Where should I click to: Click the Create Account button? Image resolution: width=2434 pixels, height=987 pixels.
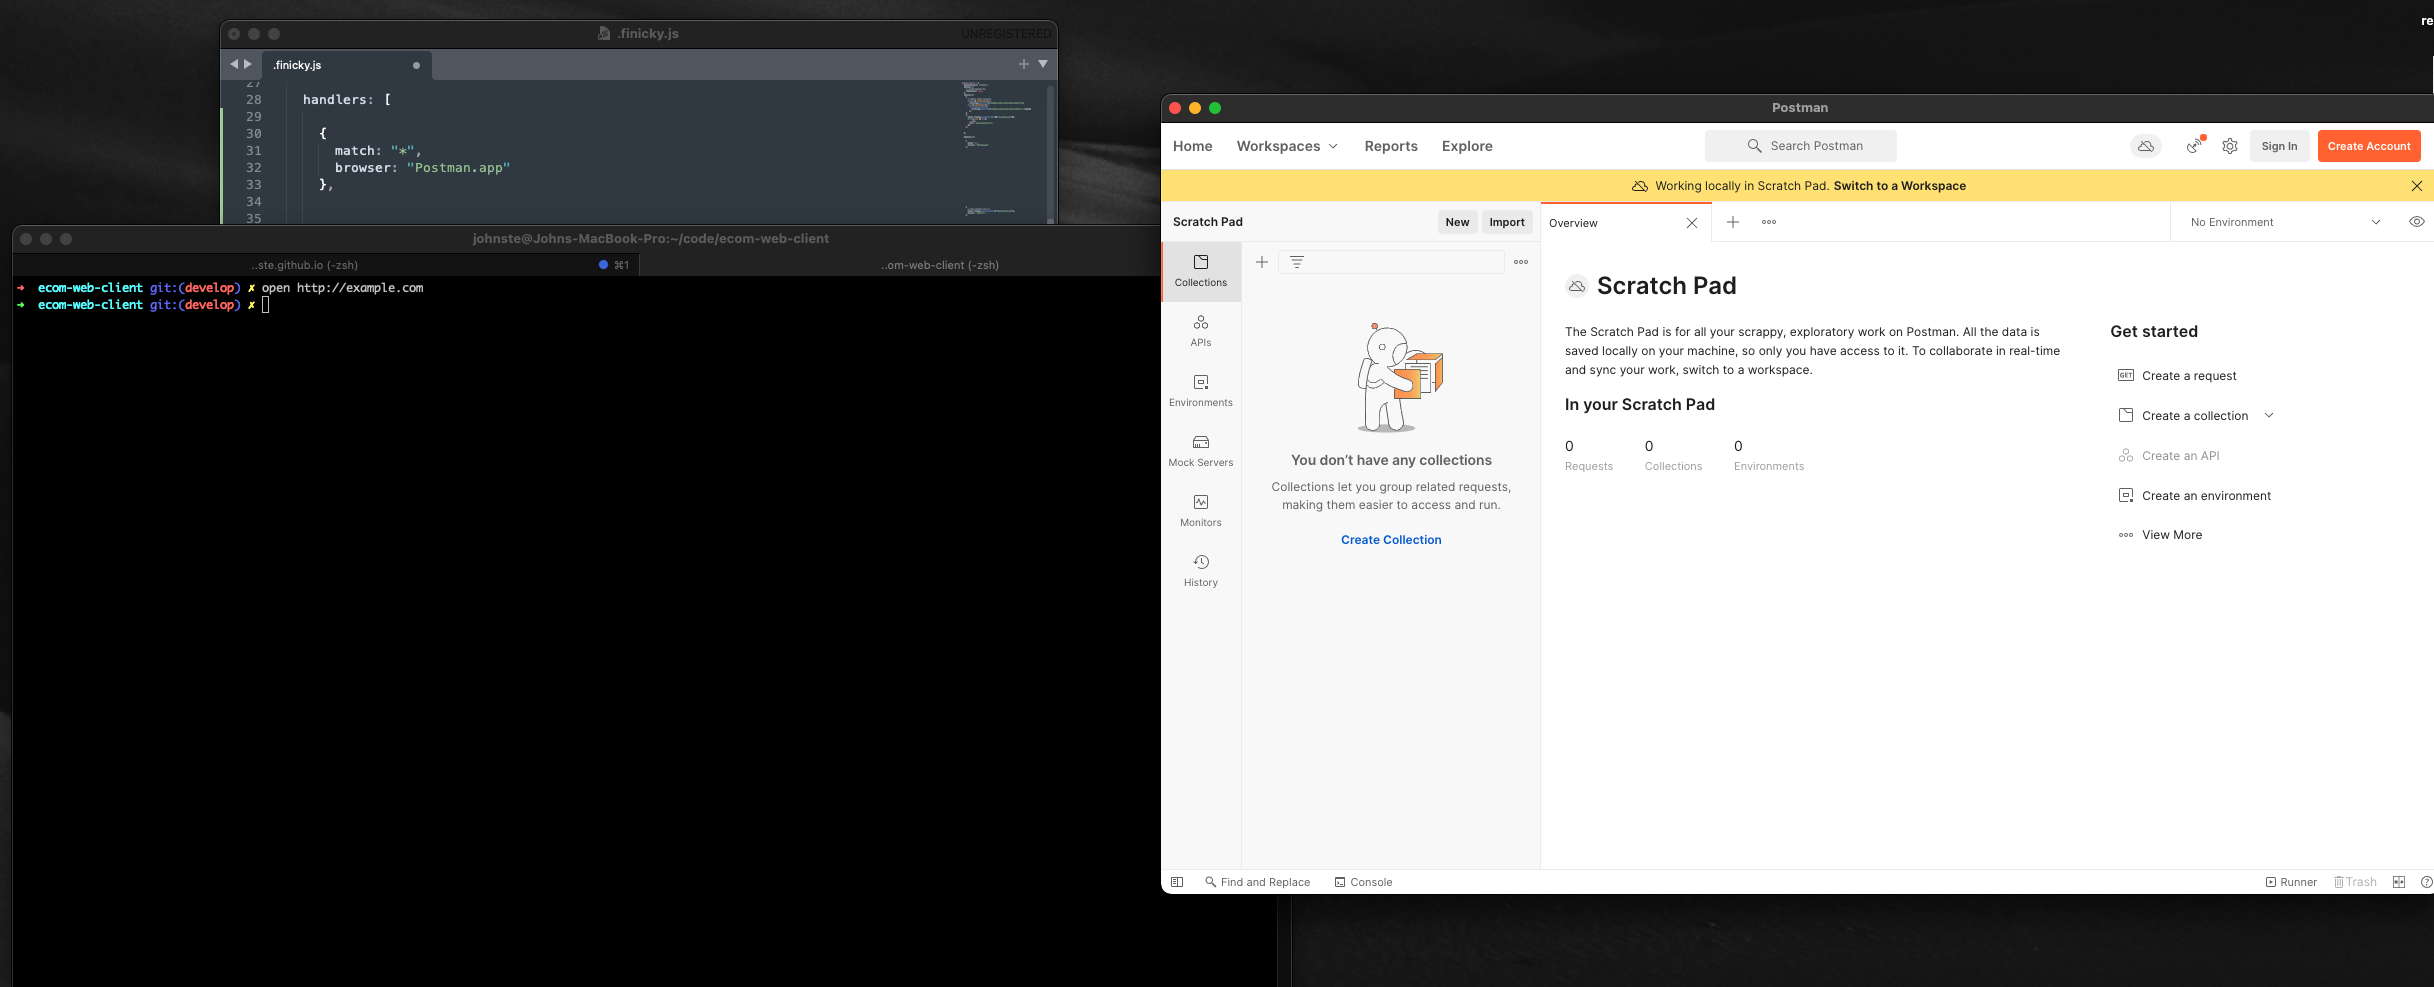pyautogui.click(x=2368, y=146)
